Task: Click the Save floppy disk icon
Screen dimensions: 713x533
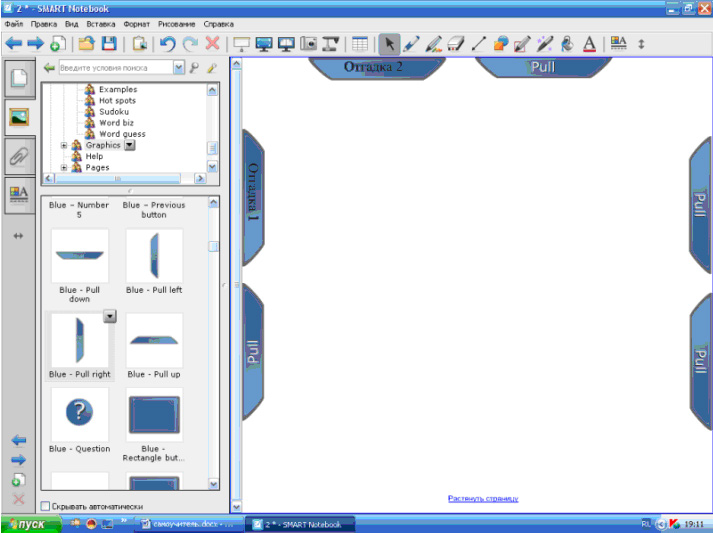Action: coord(109,44)
